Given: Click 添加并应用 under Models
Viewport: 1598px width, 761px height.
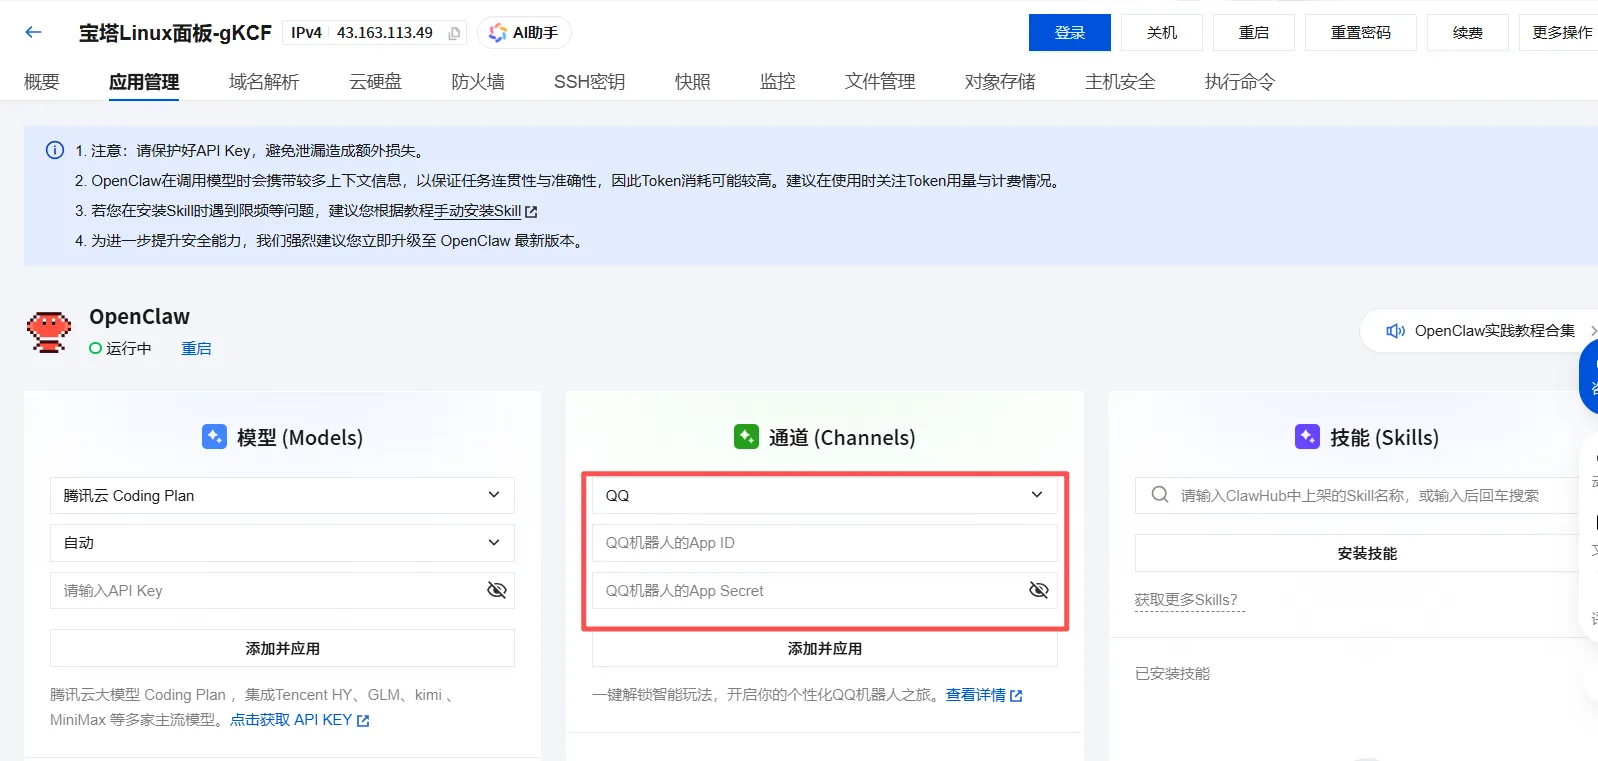Looking at the screenshot, I should click(x=282, y=648).
